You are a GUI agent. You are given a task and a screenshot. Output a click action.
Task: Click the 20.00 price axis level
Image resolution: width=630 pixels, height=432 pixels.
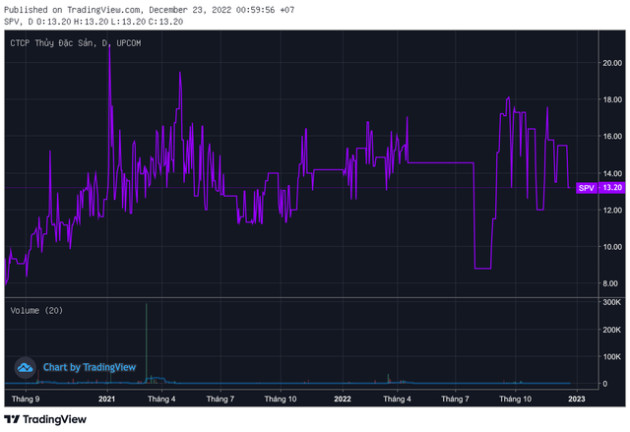[x=611, y=62]
